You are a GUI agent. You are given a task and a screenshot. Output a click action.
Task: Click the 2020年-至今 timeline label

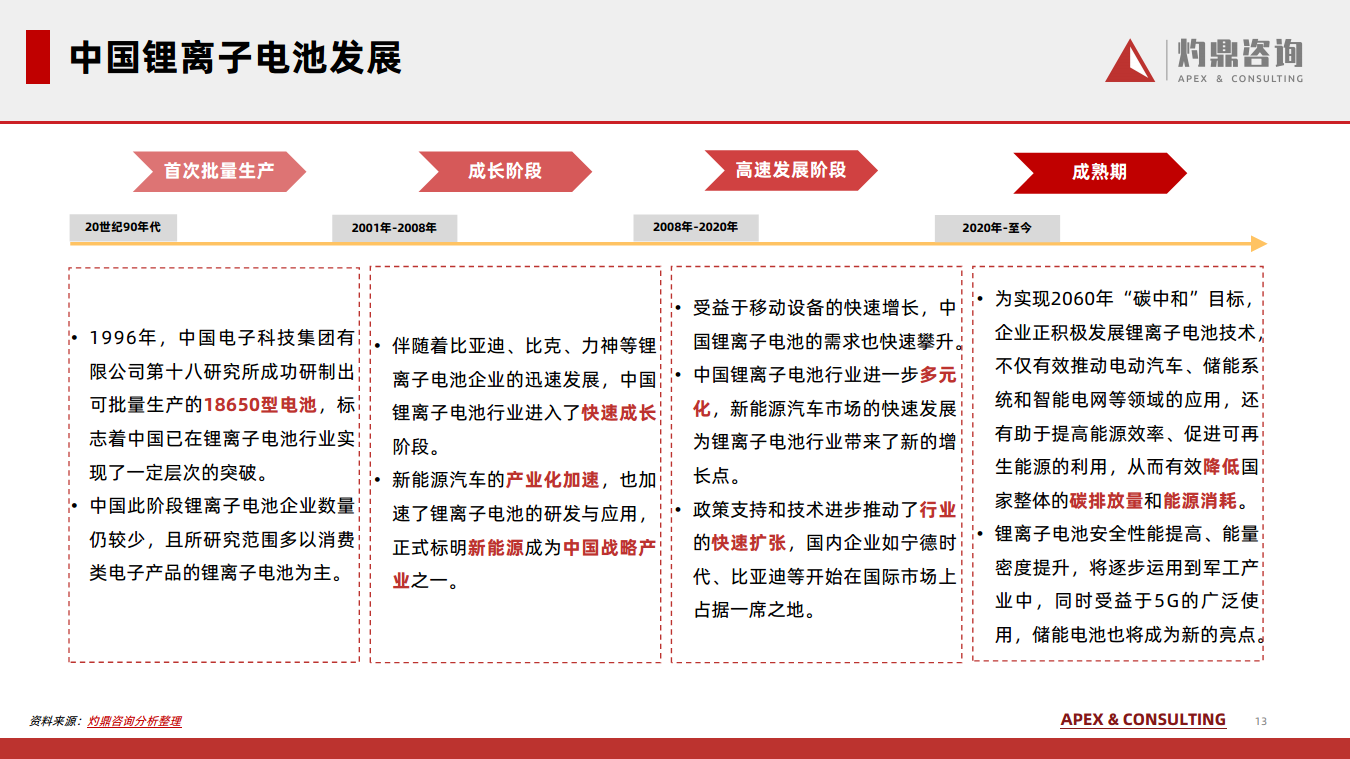coord(997,228)
